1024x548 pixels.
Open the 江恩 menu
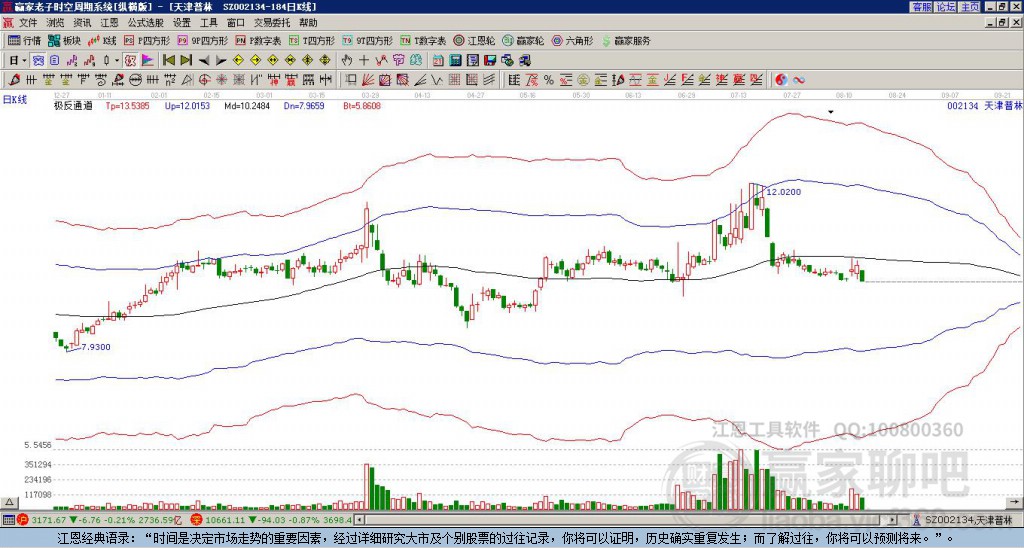pyautogui.click(x=110, y=23)
